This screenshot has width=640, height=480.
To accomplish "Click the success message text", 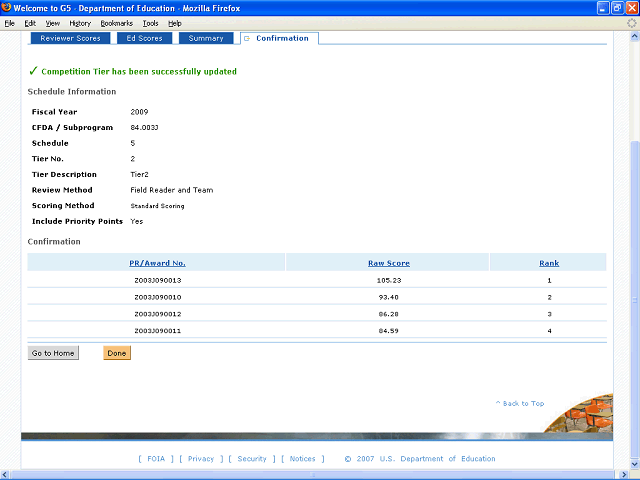I will pyautogui.click(x=139, y=71).
